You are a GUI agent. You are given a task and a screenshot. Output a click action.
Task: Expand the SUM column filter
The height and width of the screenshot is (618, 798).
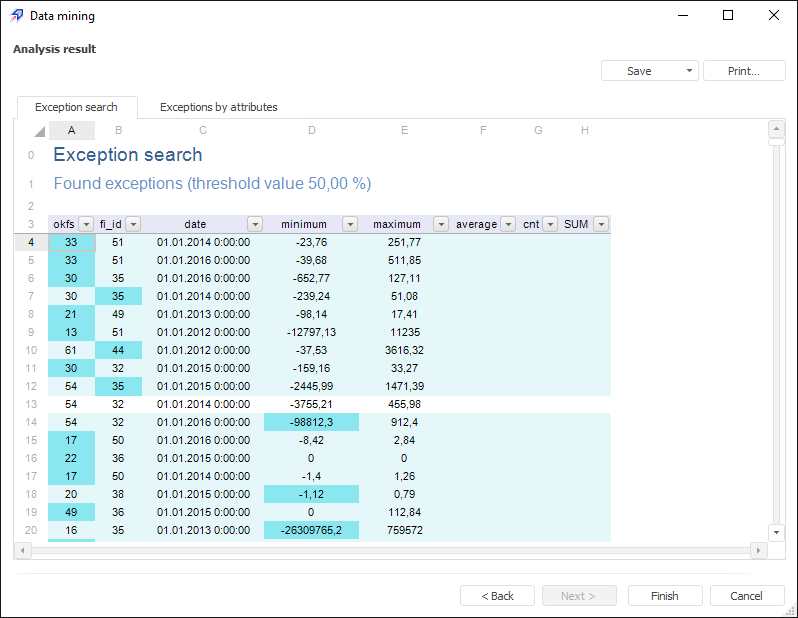[x=600, y=224]
